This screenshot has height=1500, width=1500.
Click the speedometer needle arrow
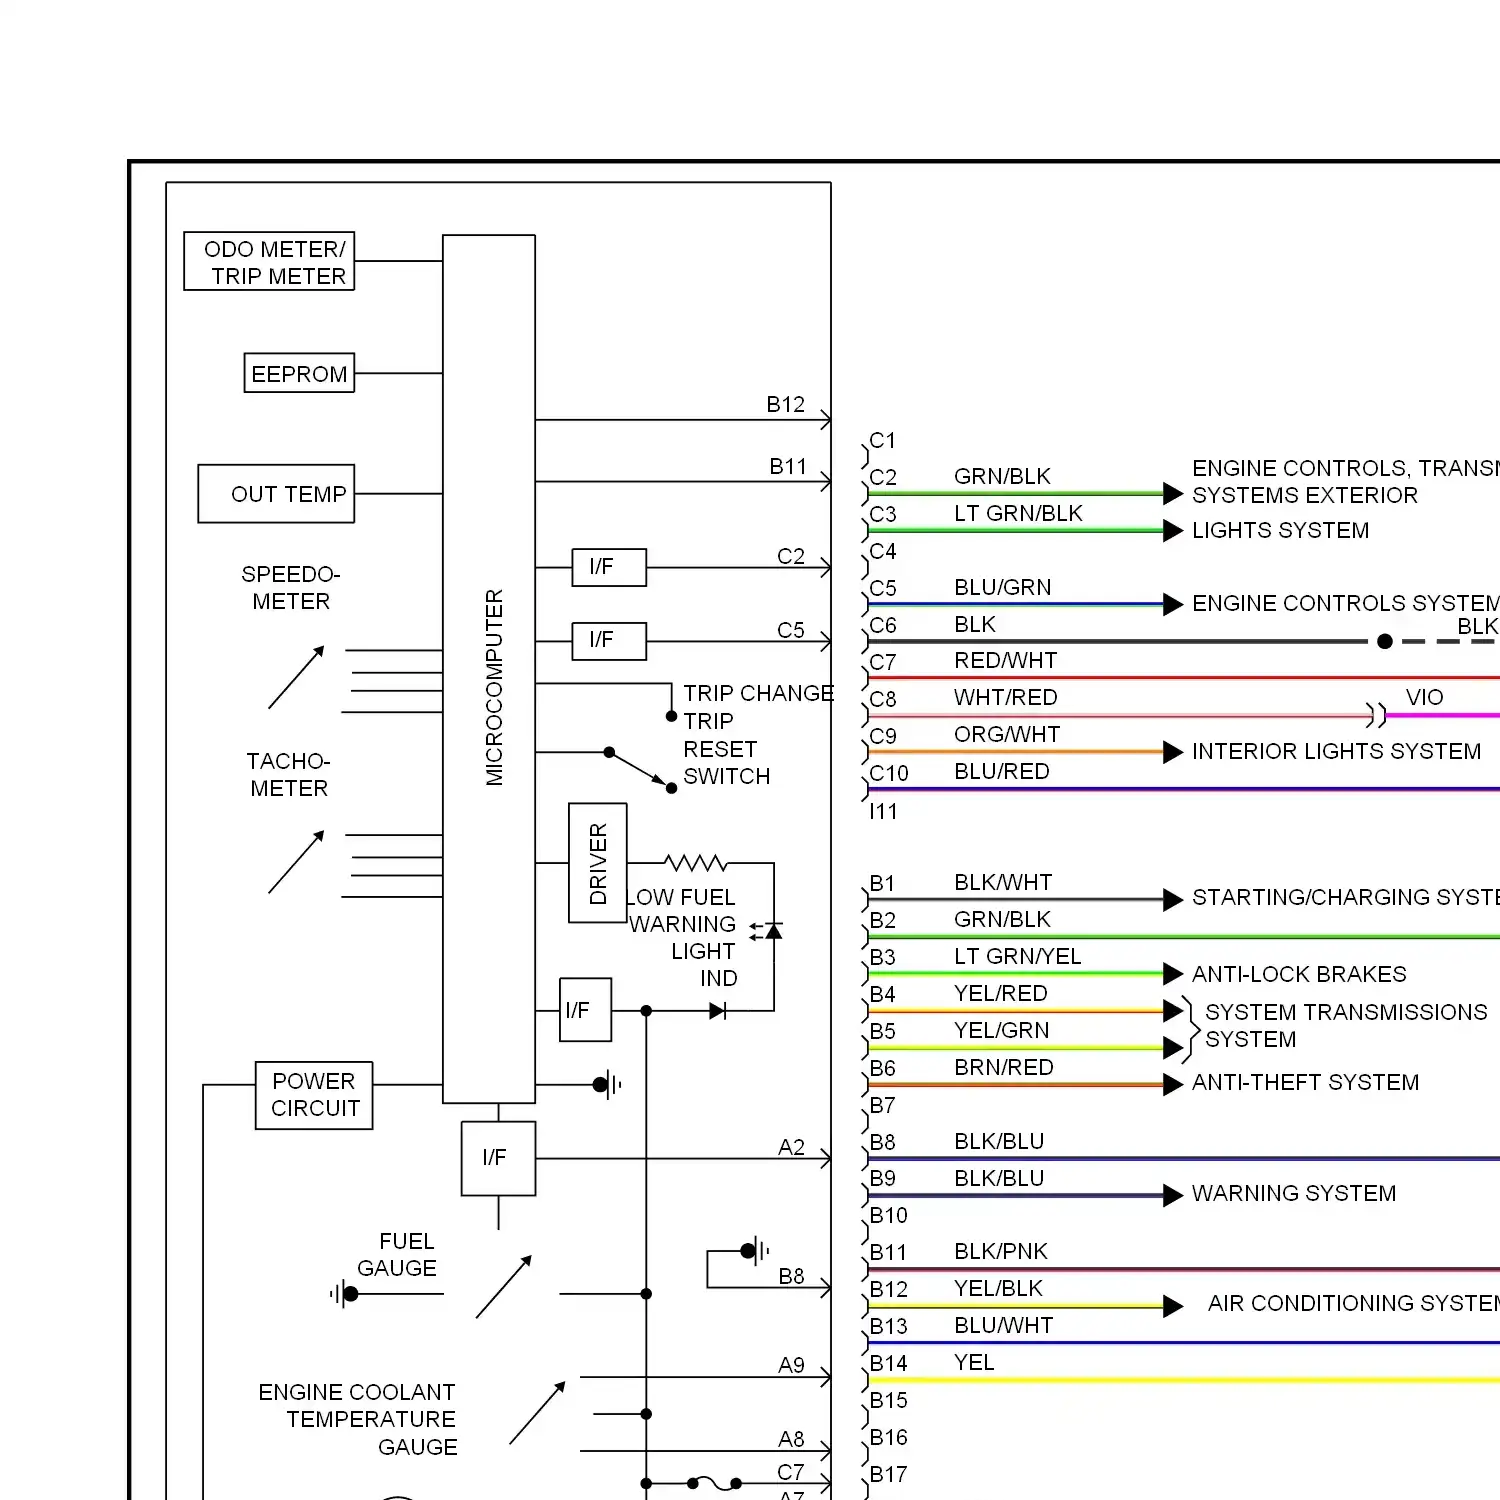296,677
